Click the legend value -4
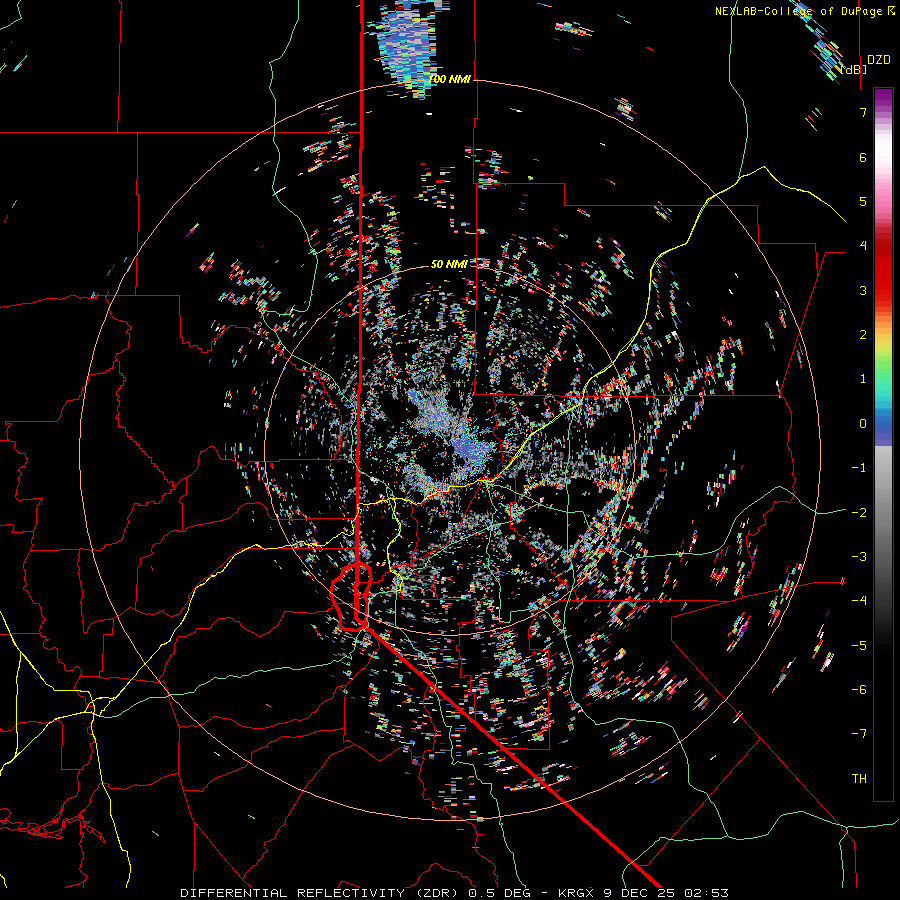This screenshot has width=900, height=900. click(859, 600)
